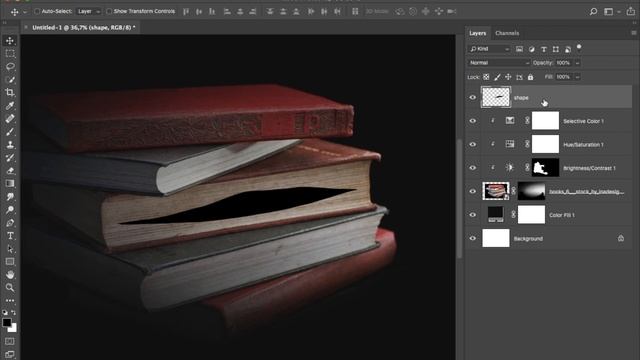Select the books layer gradient mask thumbnail
The height and width of the screenshot is (360, 640).
531,191
